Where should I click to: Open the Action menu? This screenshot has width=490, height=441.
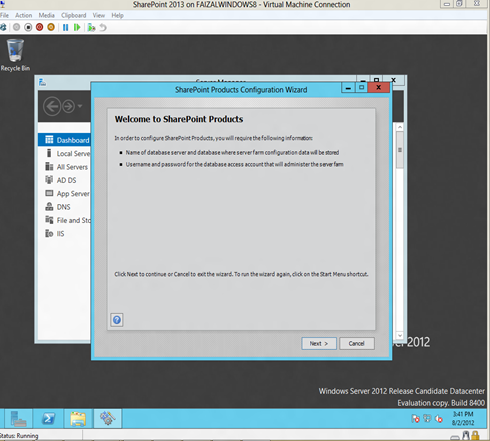23,15
